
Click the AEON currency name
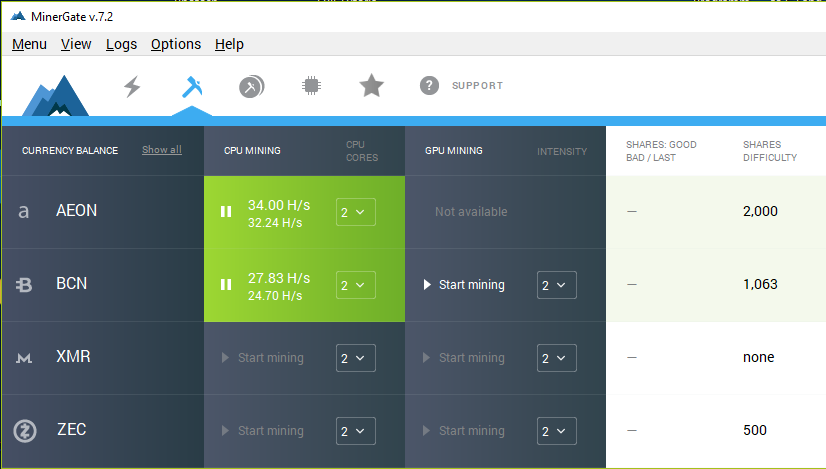click(76, 210)
